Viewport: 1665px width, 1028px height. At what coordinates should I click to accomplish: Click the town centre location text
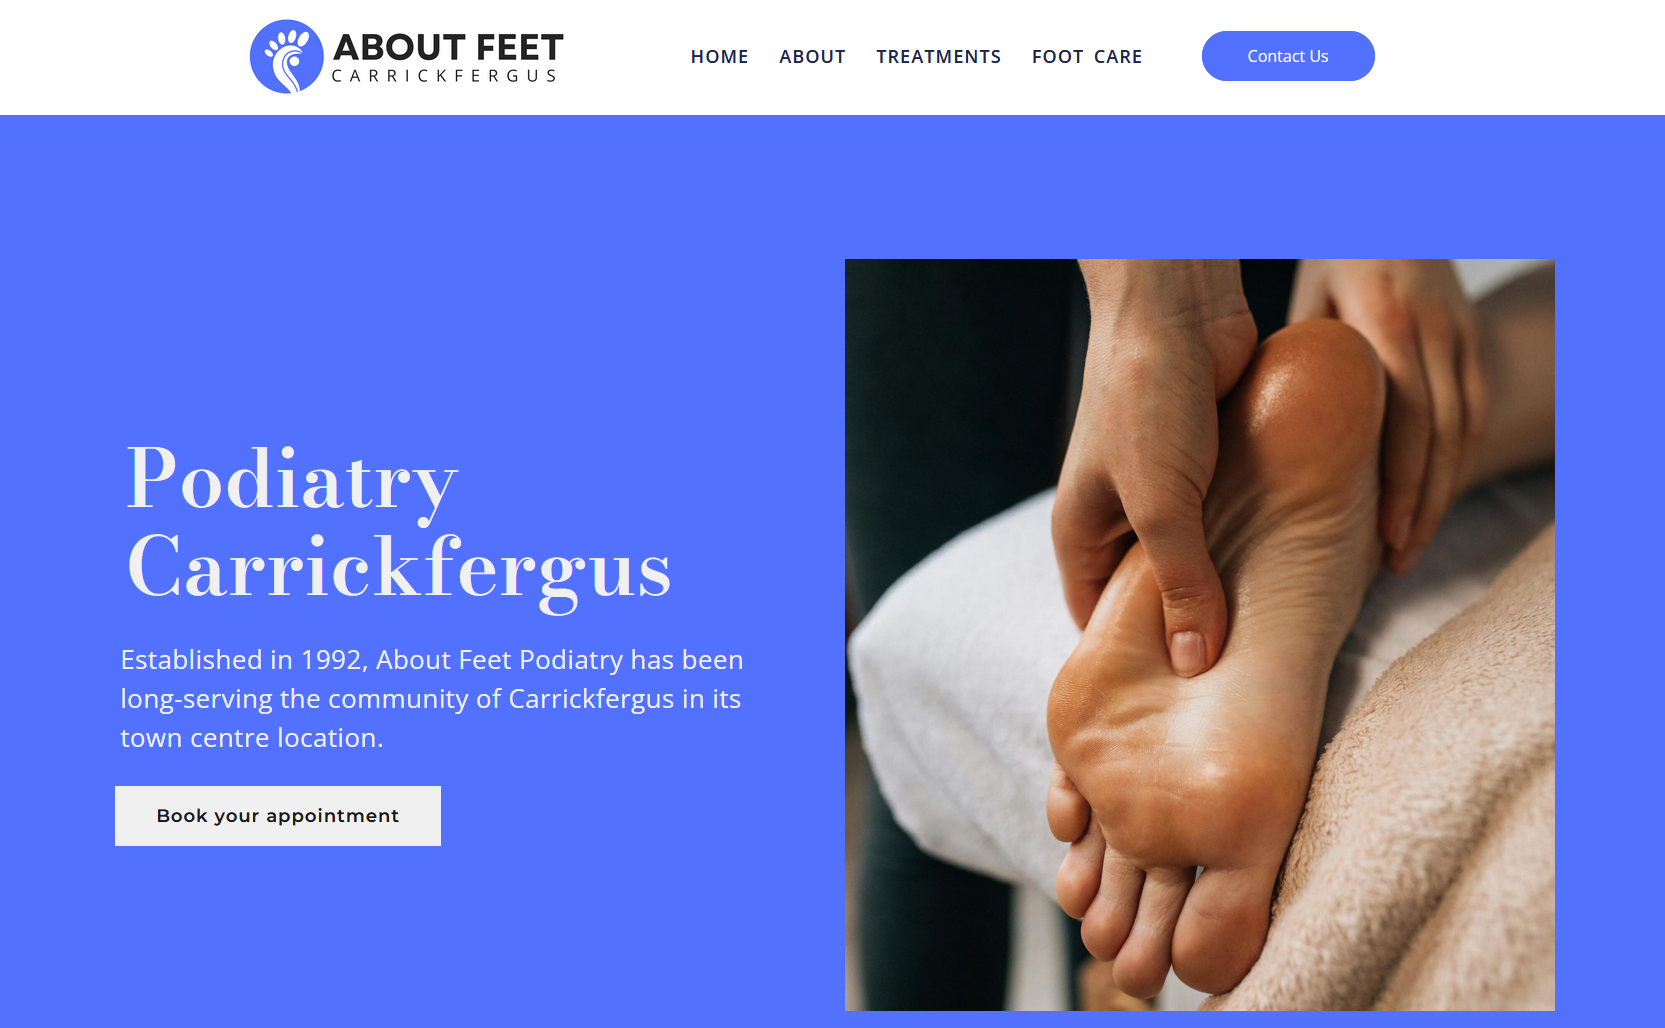coord(252,738)
